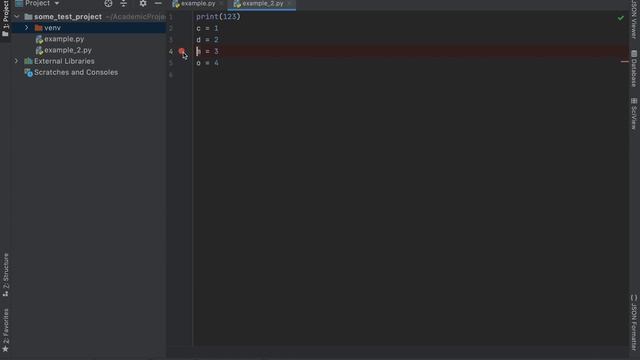This screenshot has height=360, width=640.
Task: Select example_2.py in project tree
Action: click(x=68, y=50)
